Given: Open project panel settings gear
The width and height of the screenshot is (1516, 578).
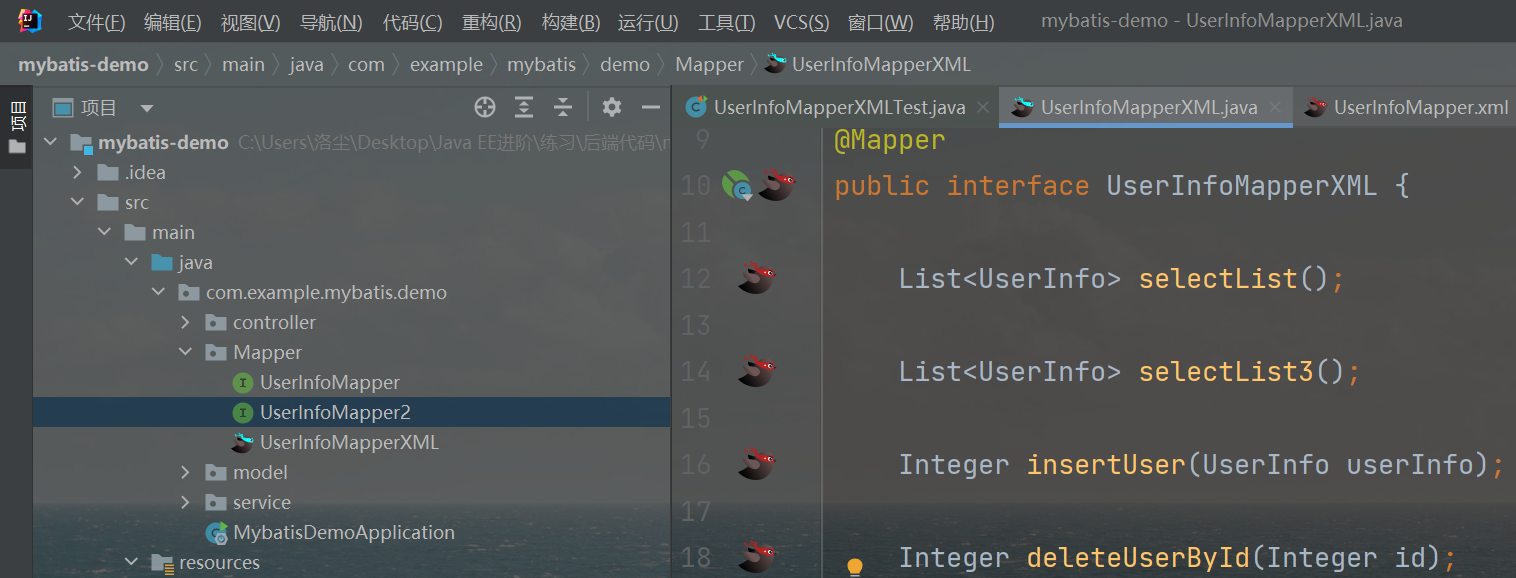Looking at the screenshot, I should click(612, 108).
